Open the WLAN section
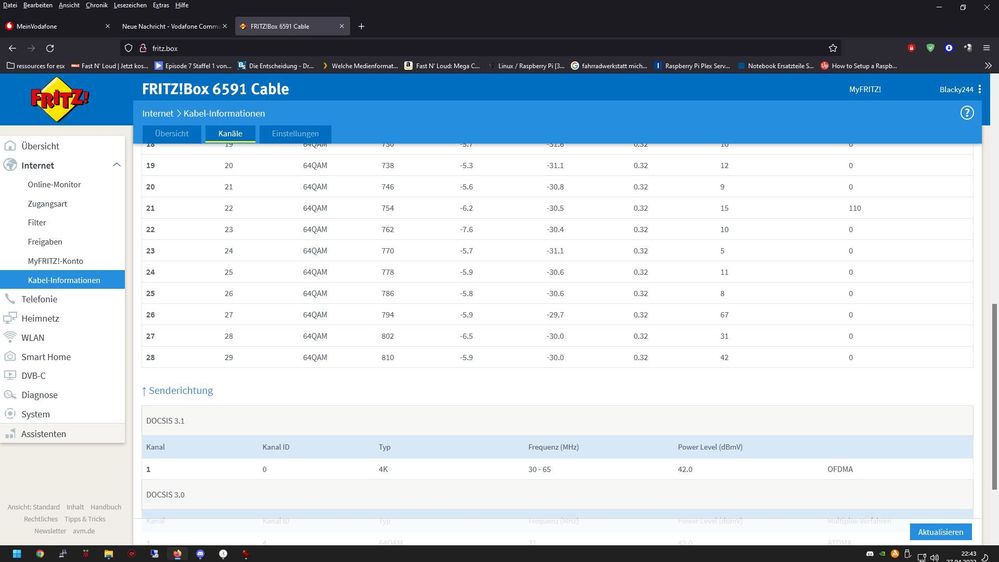 tap(32, 337)
